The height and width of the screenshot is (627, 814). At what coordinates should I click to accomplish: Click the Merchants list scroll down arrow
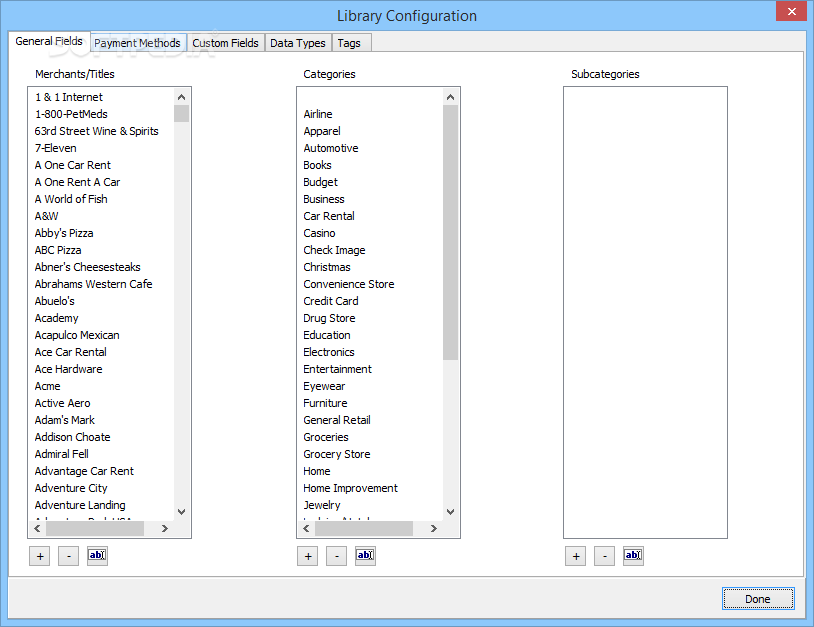coord(181,512)
